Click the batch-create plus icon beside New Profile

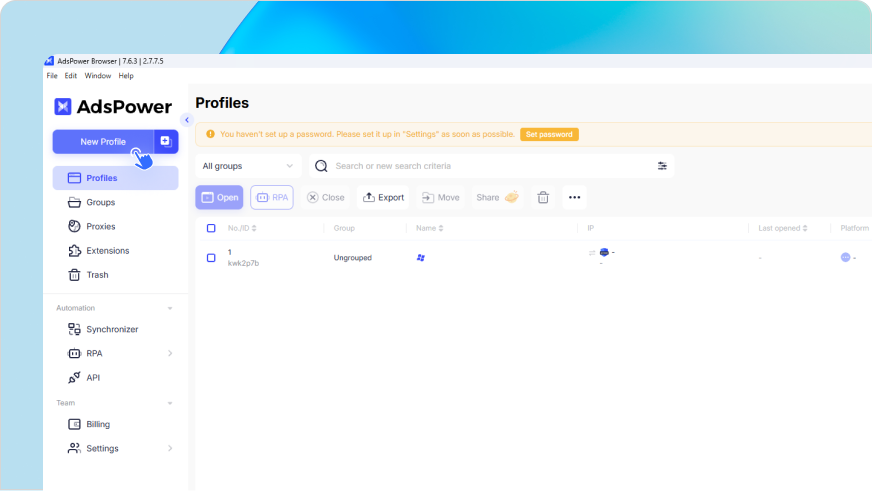point(166,142)
